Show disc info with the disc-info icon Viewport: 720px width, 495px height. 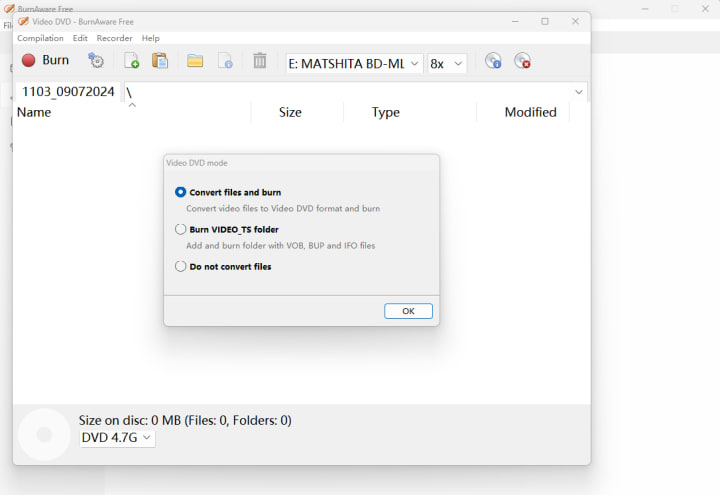493,61
